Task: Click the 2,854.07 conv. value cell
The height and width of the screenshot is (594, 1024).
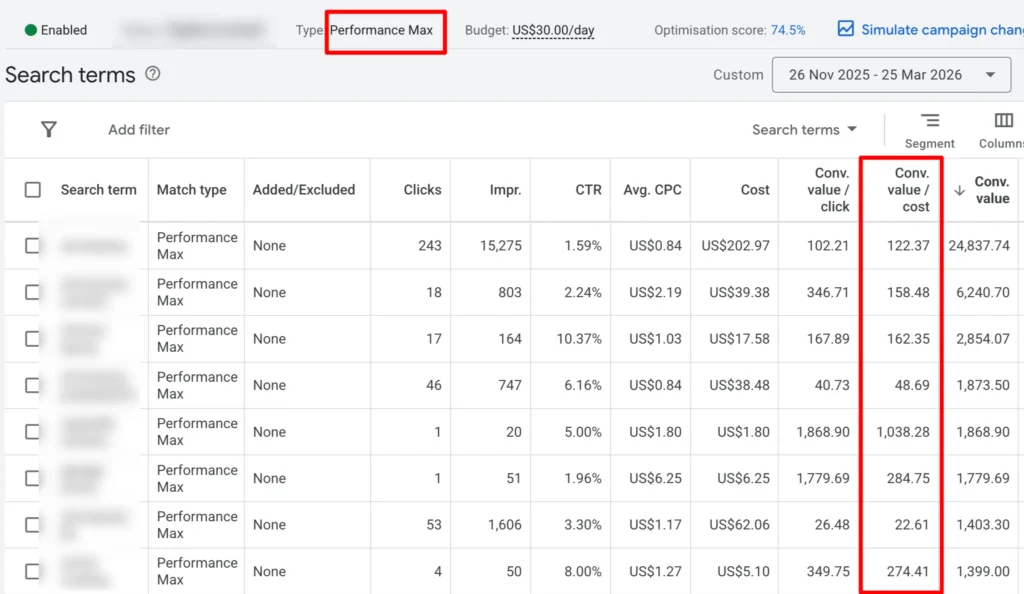Action: pos(983,339)
